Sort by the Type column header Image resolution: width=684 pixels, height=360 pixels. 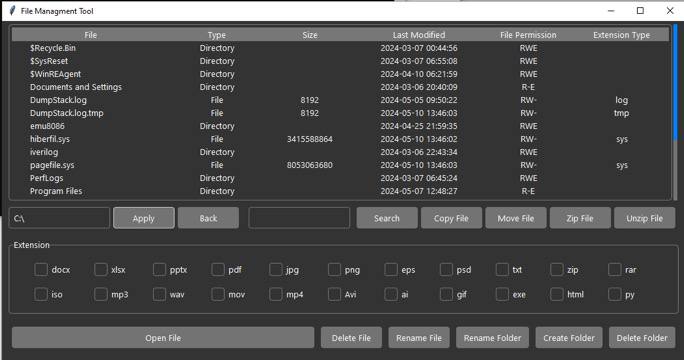(217, 35)
